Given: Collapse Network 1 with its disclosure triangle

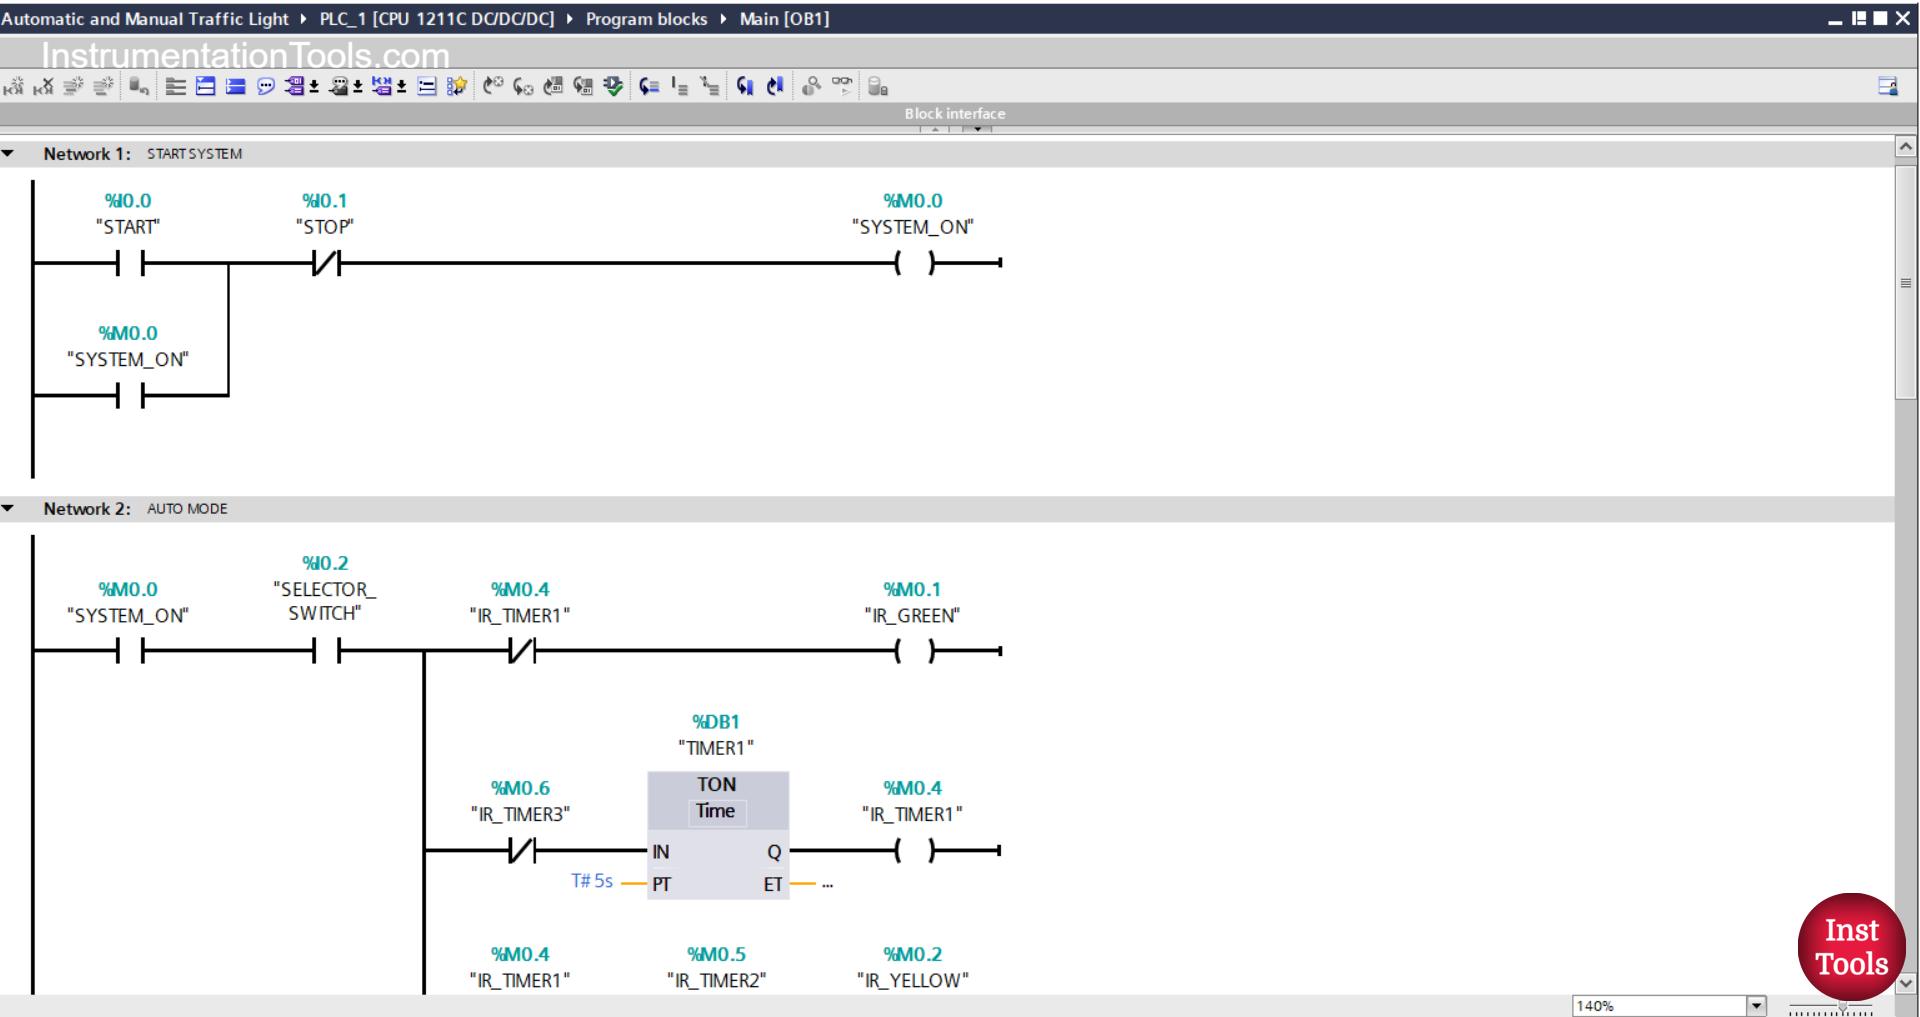Looking at the screenshot, I should click(x=9, y=152).
